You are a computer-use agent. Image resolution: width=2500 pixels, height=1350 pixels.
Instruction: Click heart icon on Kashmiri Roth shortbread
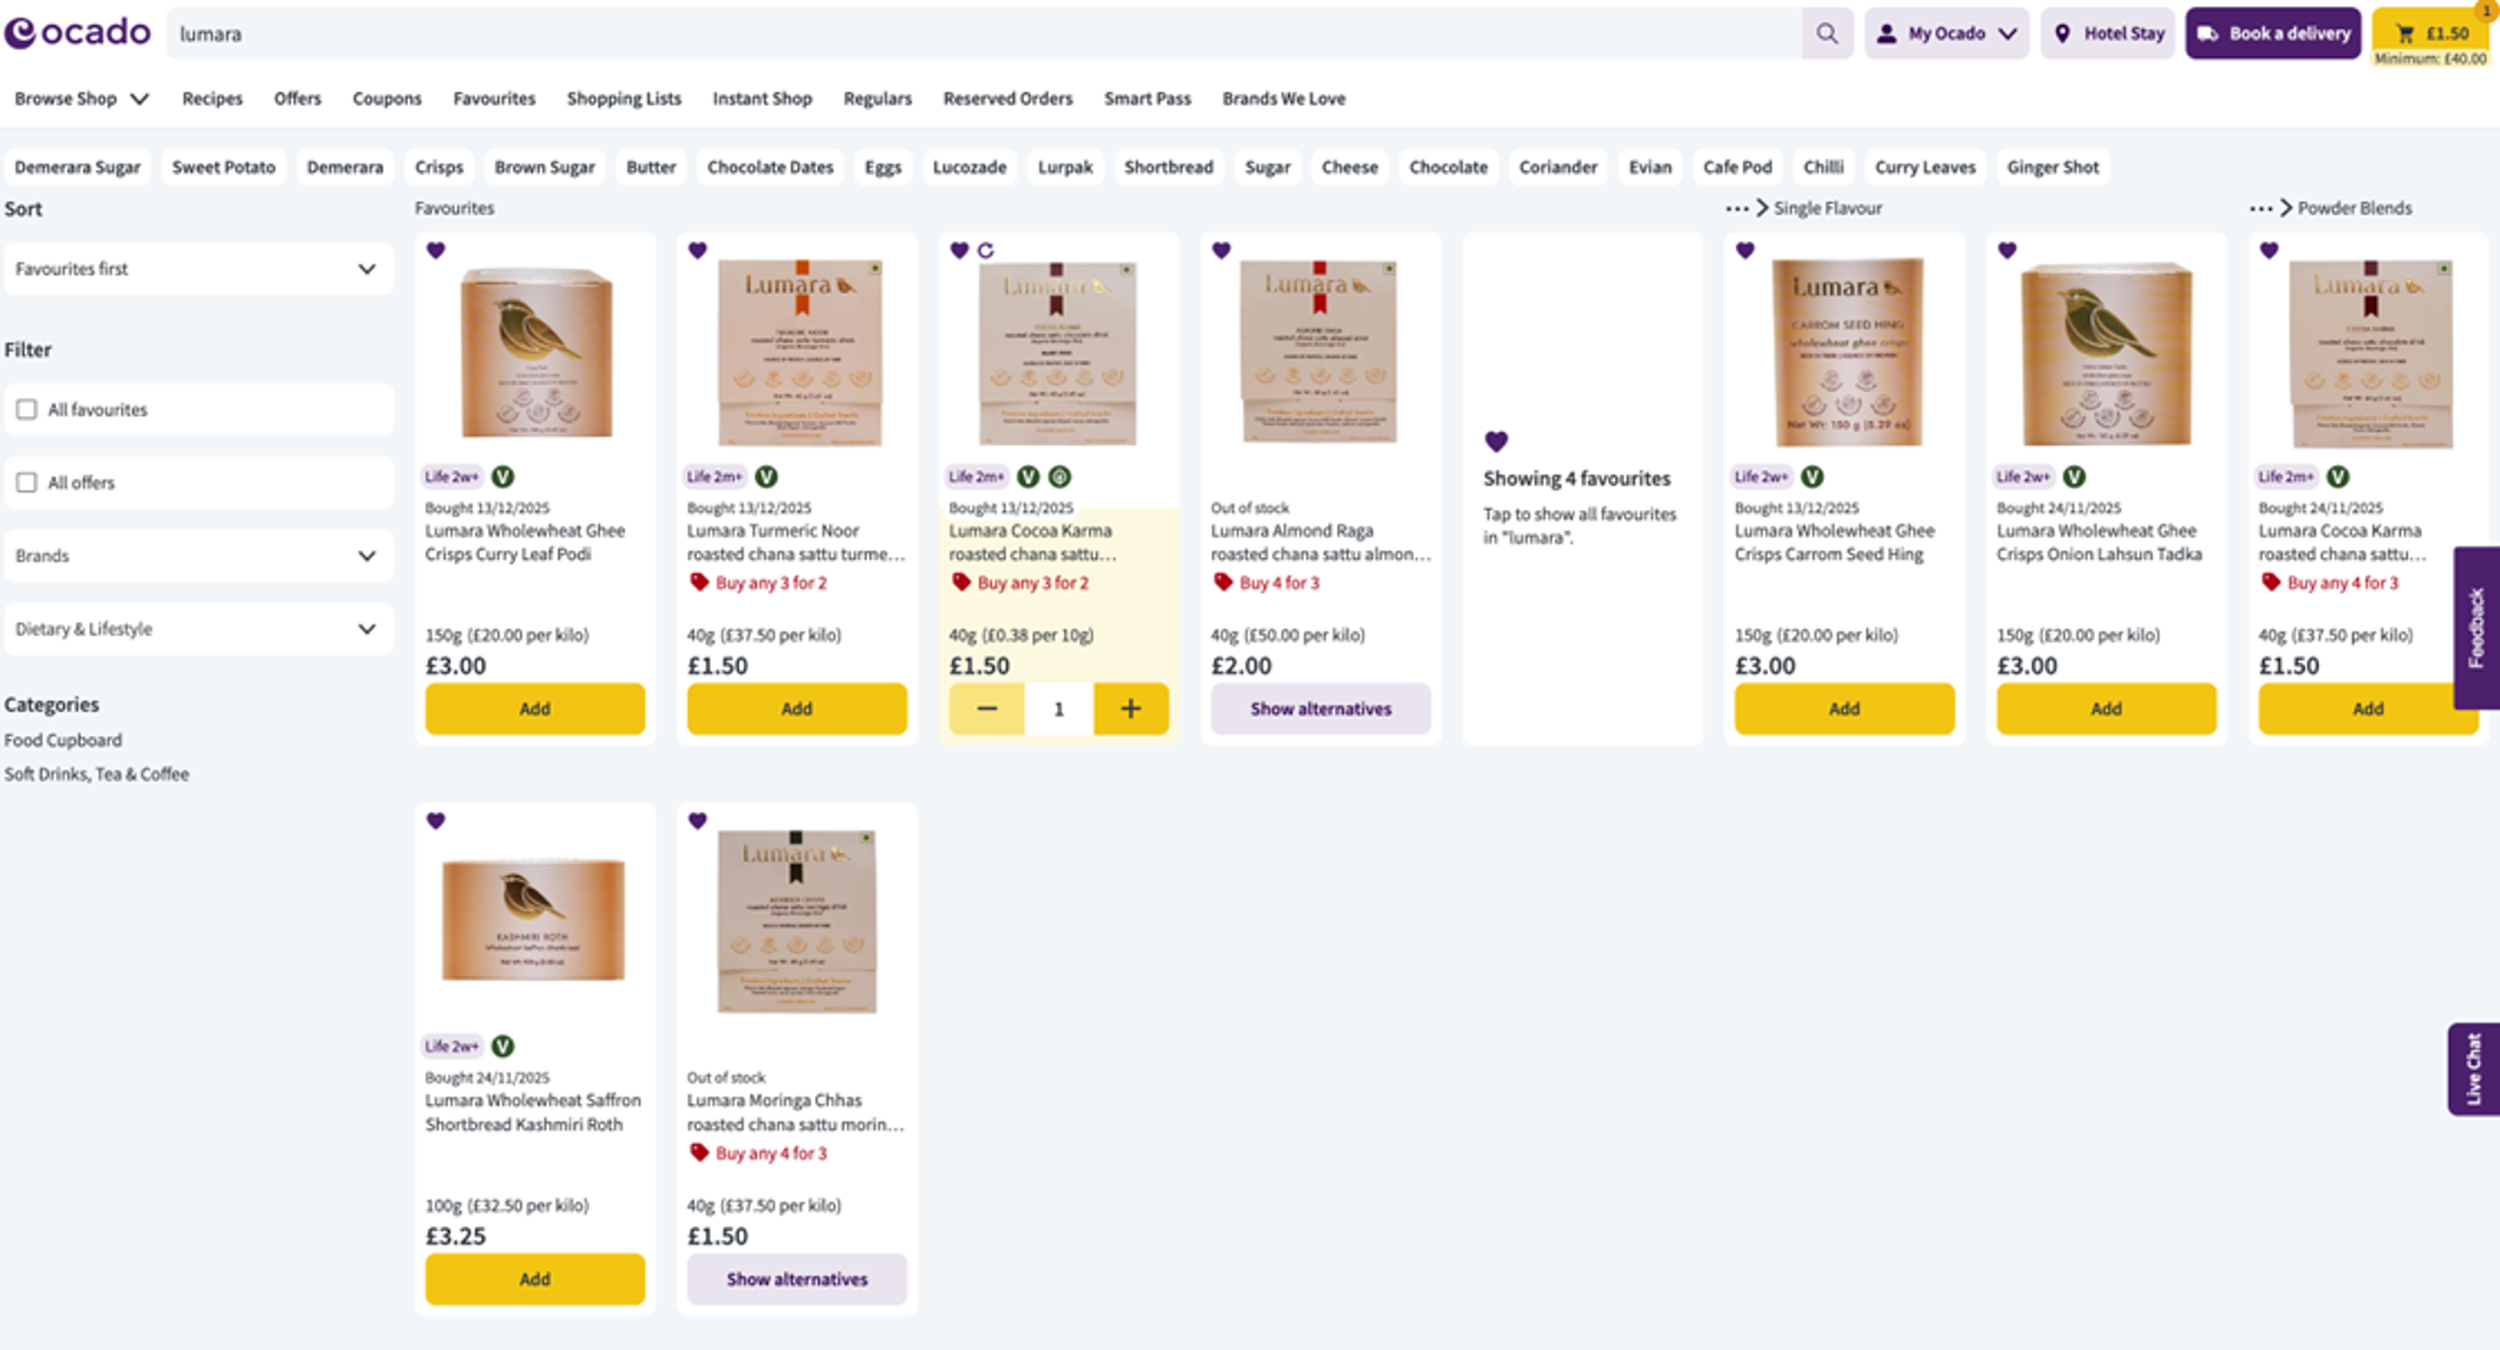coord(436,821)
